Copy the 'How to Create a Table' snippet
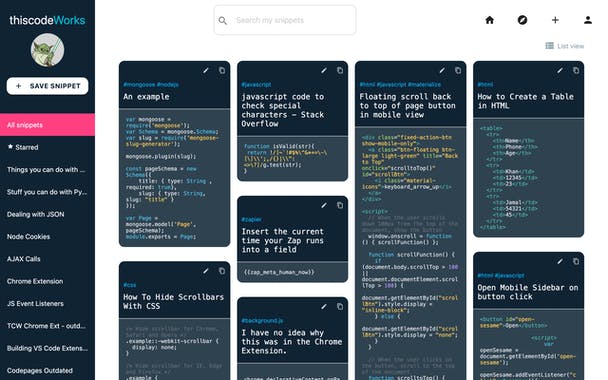The image size is (608, 380). point(576,71)
